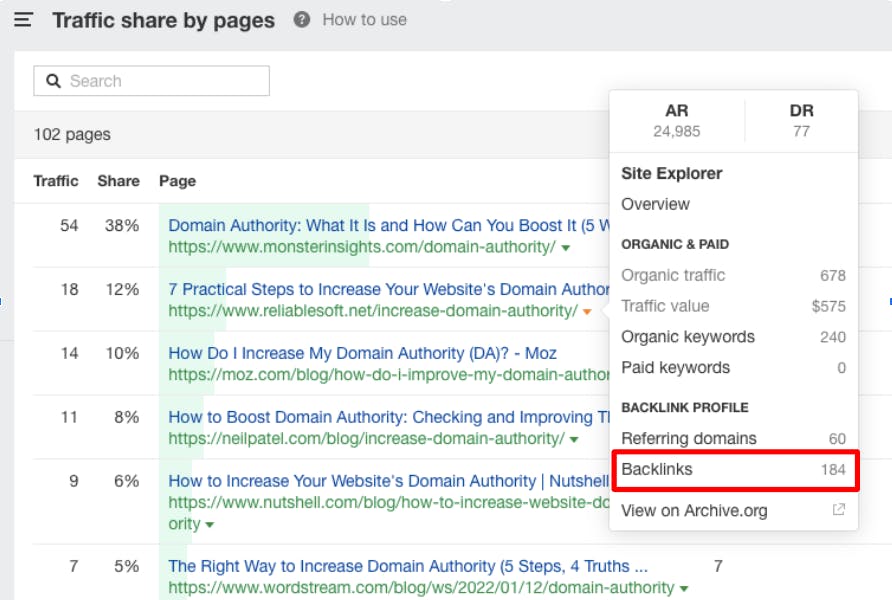
Task: Select Overview in Site Explorer menu
Action: click(x=655, y=204)
